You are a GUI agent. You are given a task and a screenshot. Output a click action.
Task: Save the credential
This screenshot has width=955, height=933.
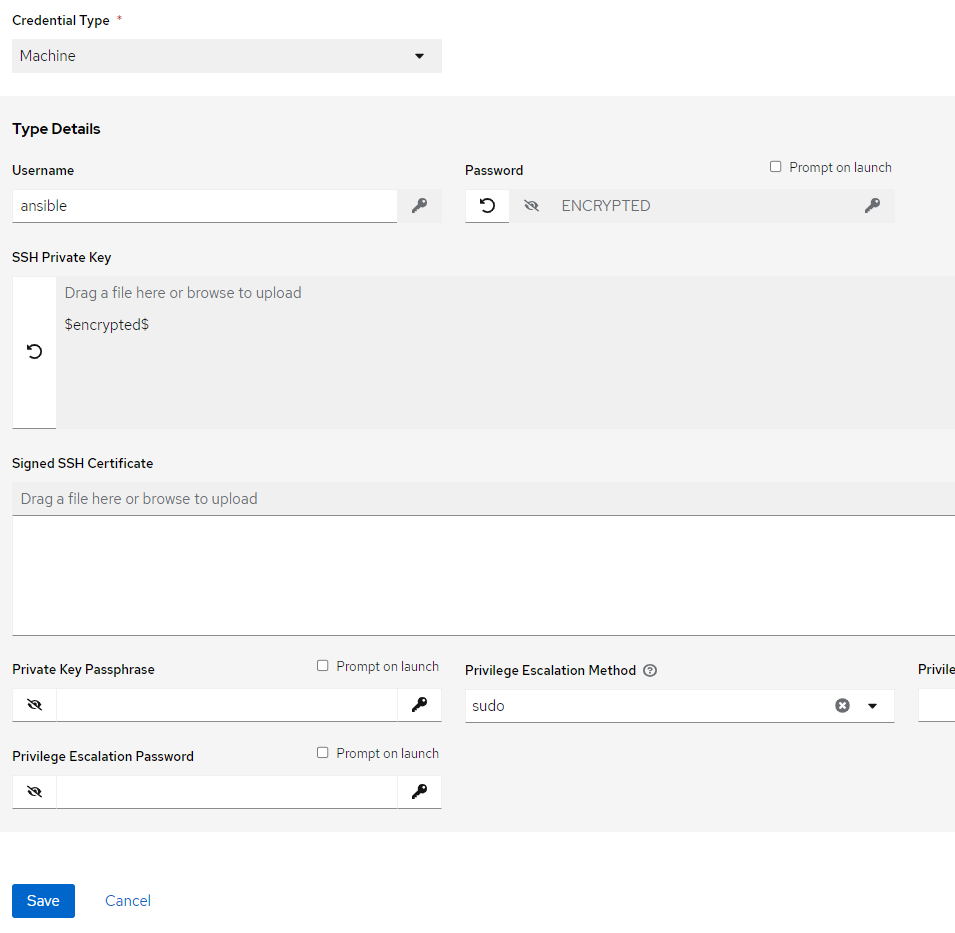click(43, 901)
